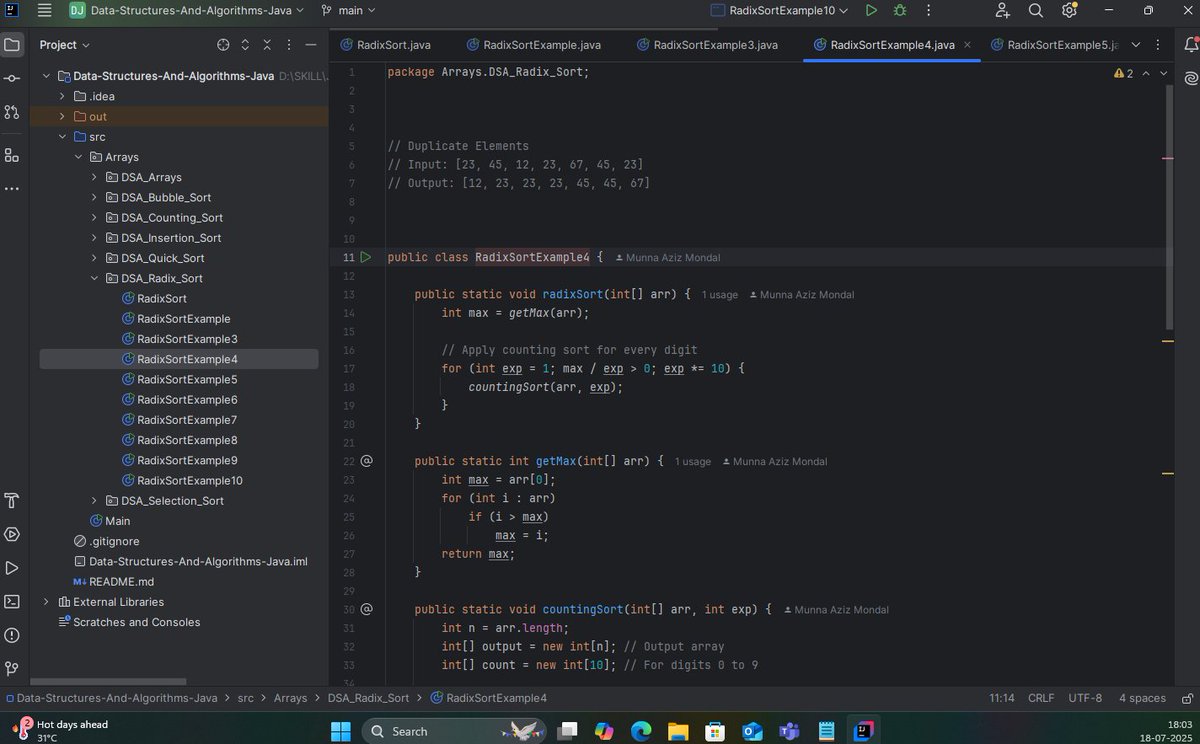Show hidden editor tabs dropdown
This screenshot has width=1200, height=744.
[1134, 45]
